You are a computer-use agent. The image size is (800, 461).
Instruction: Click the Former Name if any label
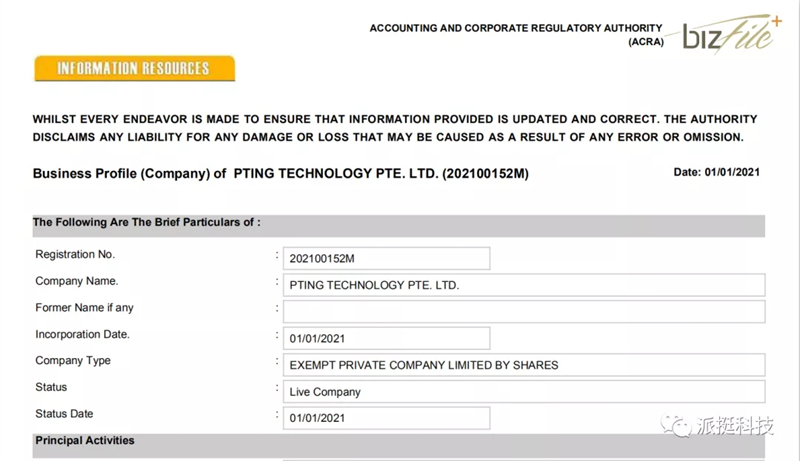[84, 308]
